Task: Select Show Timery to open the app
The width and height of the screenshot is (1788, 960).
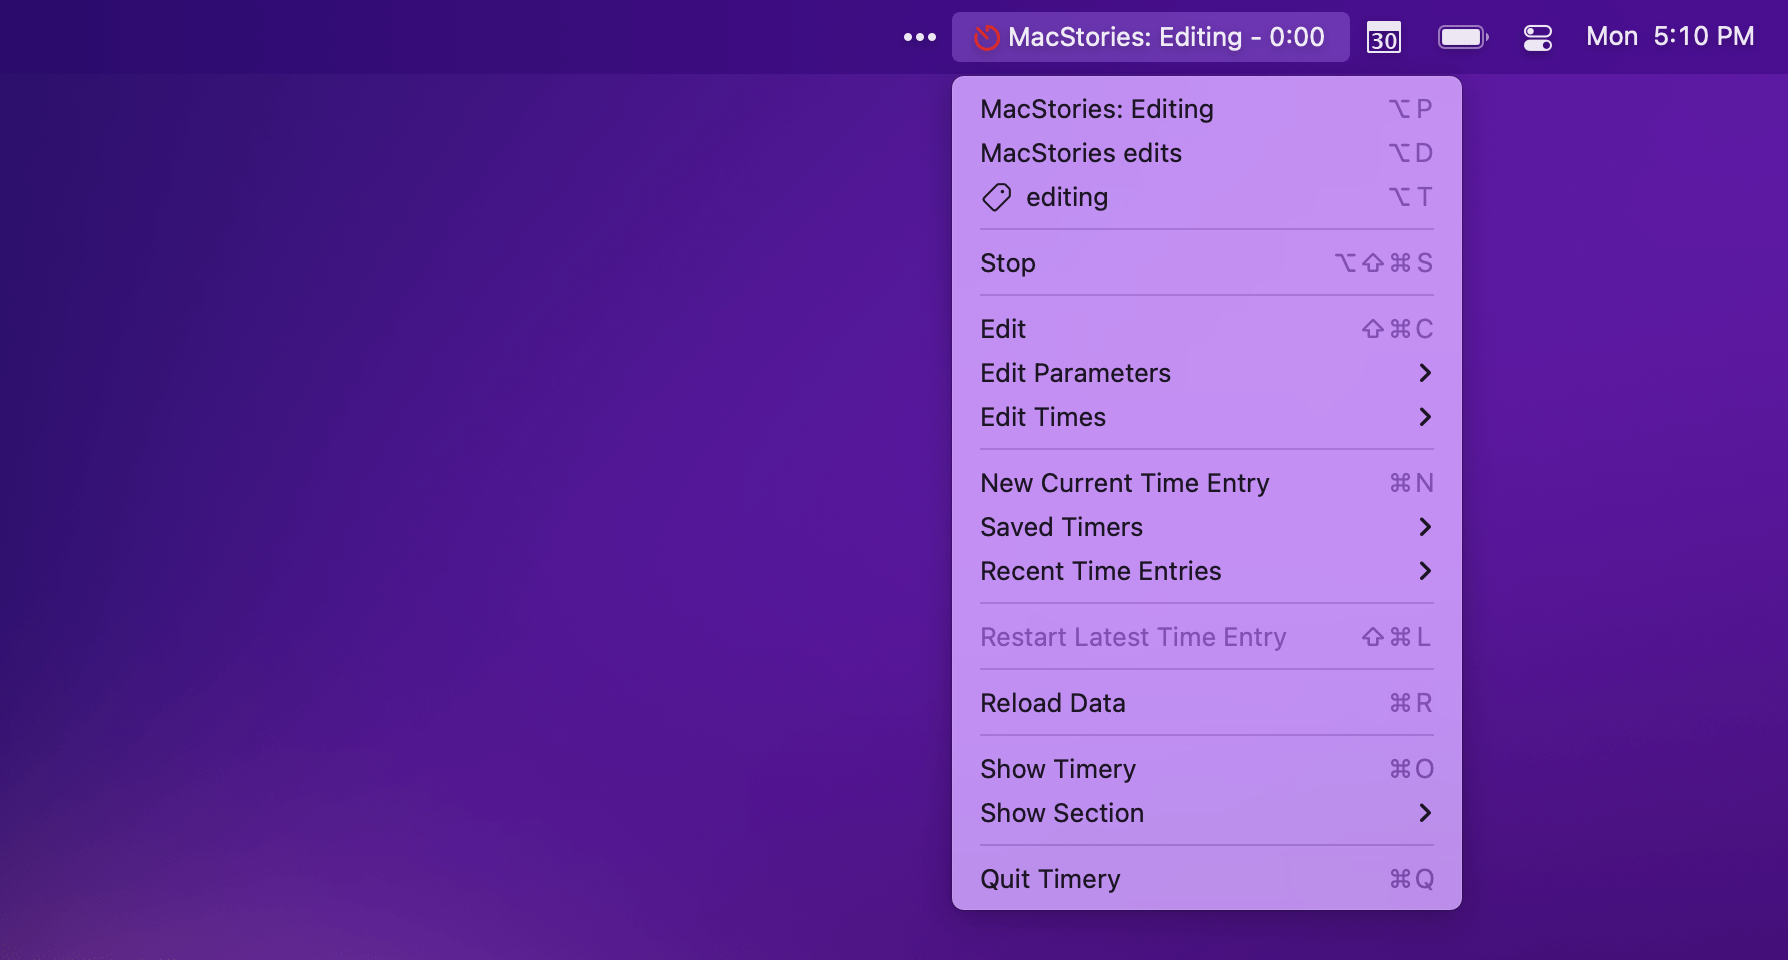Action: click(1207, 769)
